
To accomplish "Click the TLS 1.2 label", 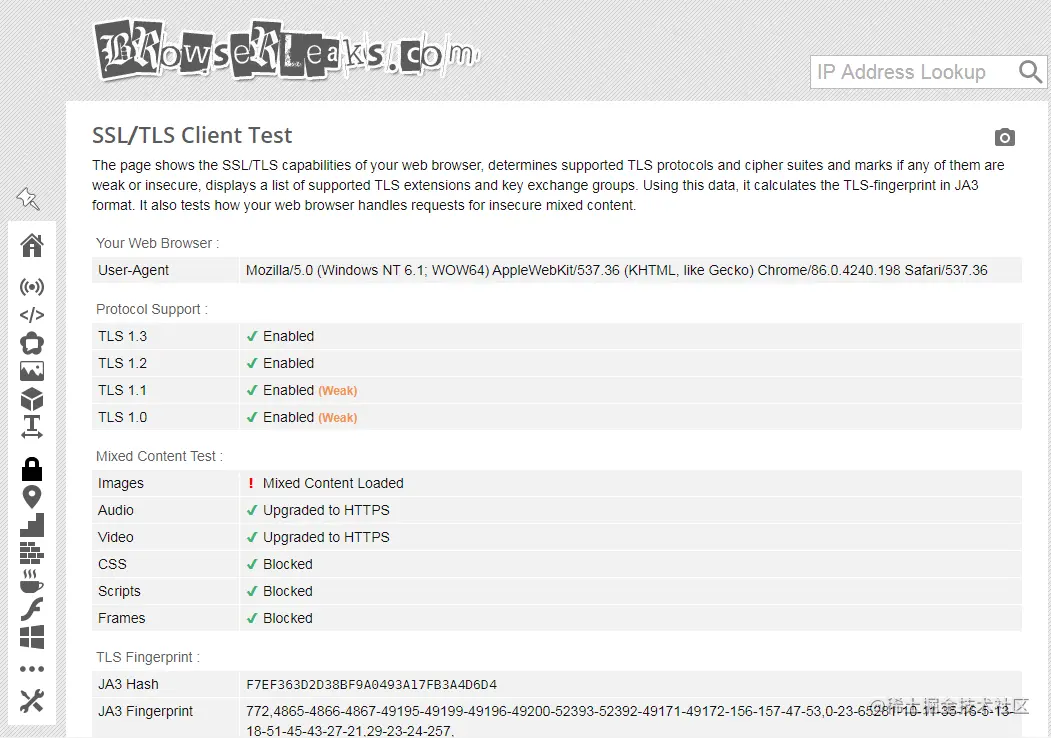I will (x=122, y=363).
